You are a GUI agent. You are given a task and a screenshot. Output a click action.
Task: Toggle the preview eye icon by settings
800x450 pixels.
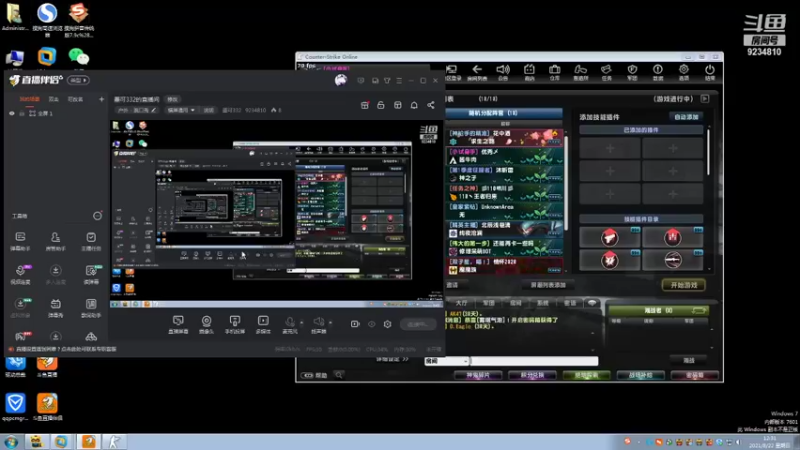click(371, 324)
